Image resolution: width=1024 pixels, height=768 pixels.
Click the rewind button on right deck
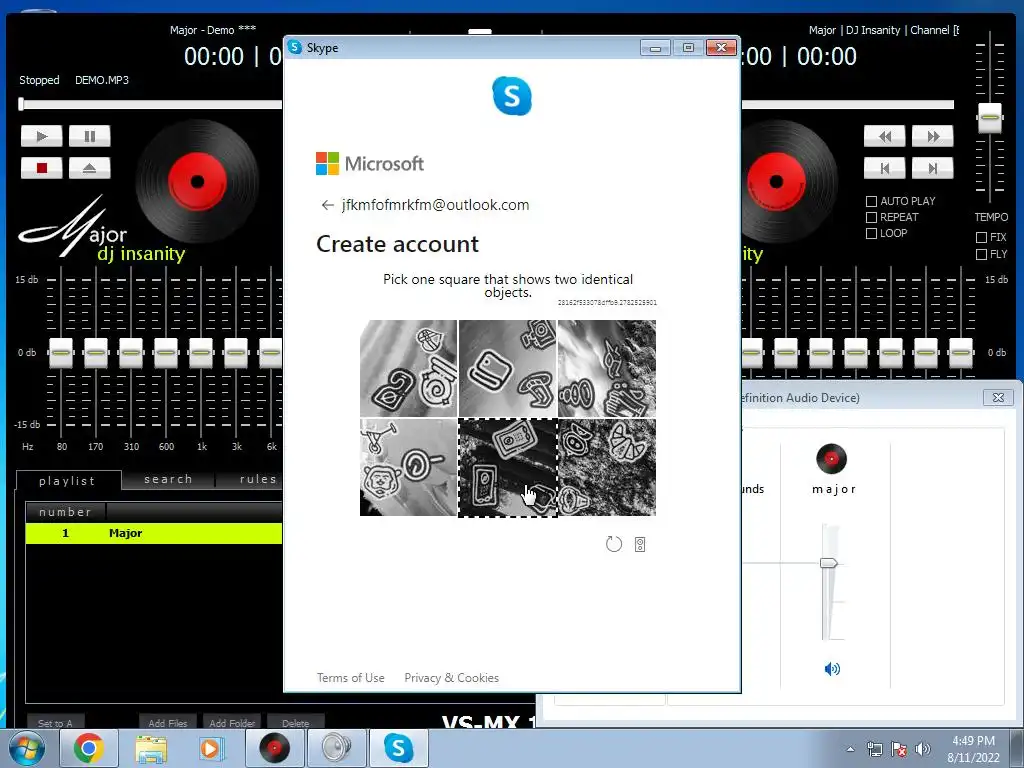tap(884, 136)
